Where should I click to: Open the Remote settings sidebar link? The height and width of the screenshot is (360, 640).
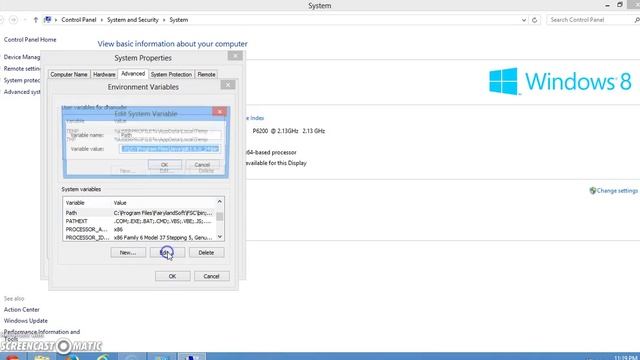pyautogui.click(x=22, y=69)
